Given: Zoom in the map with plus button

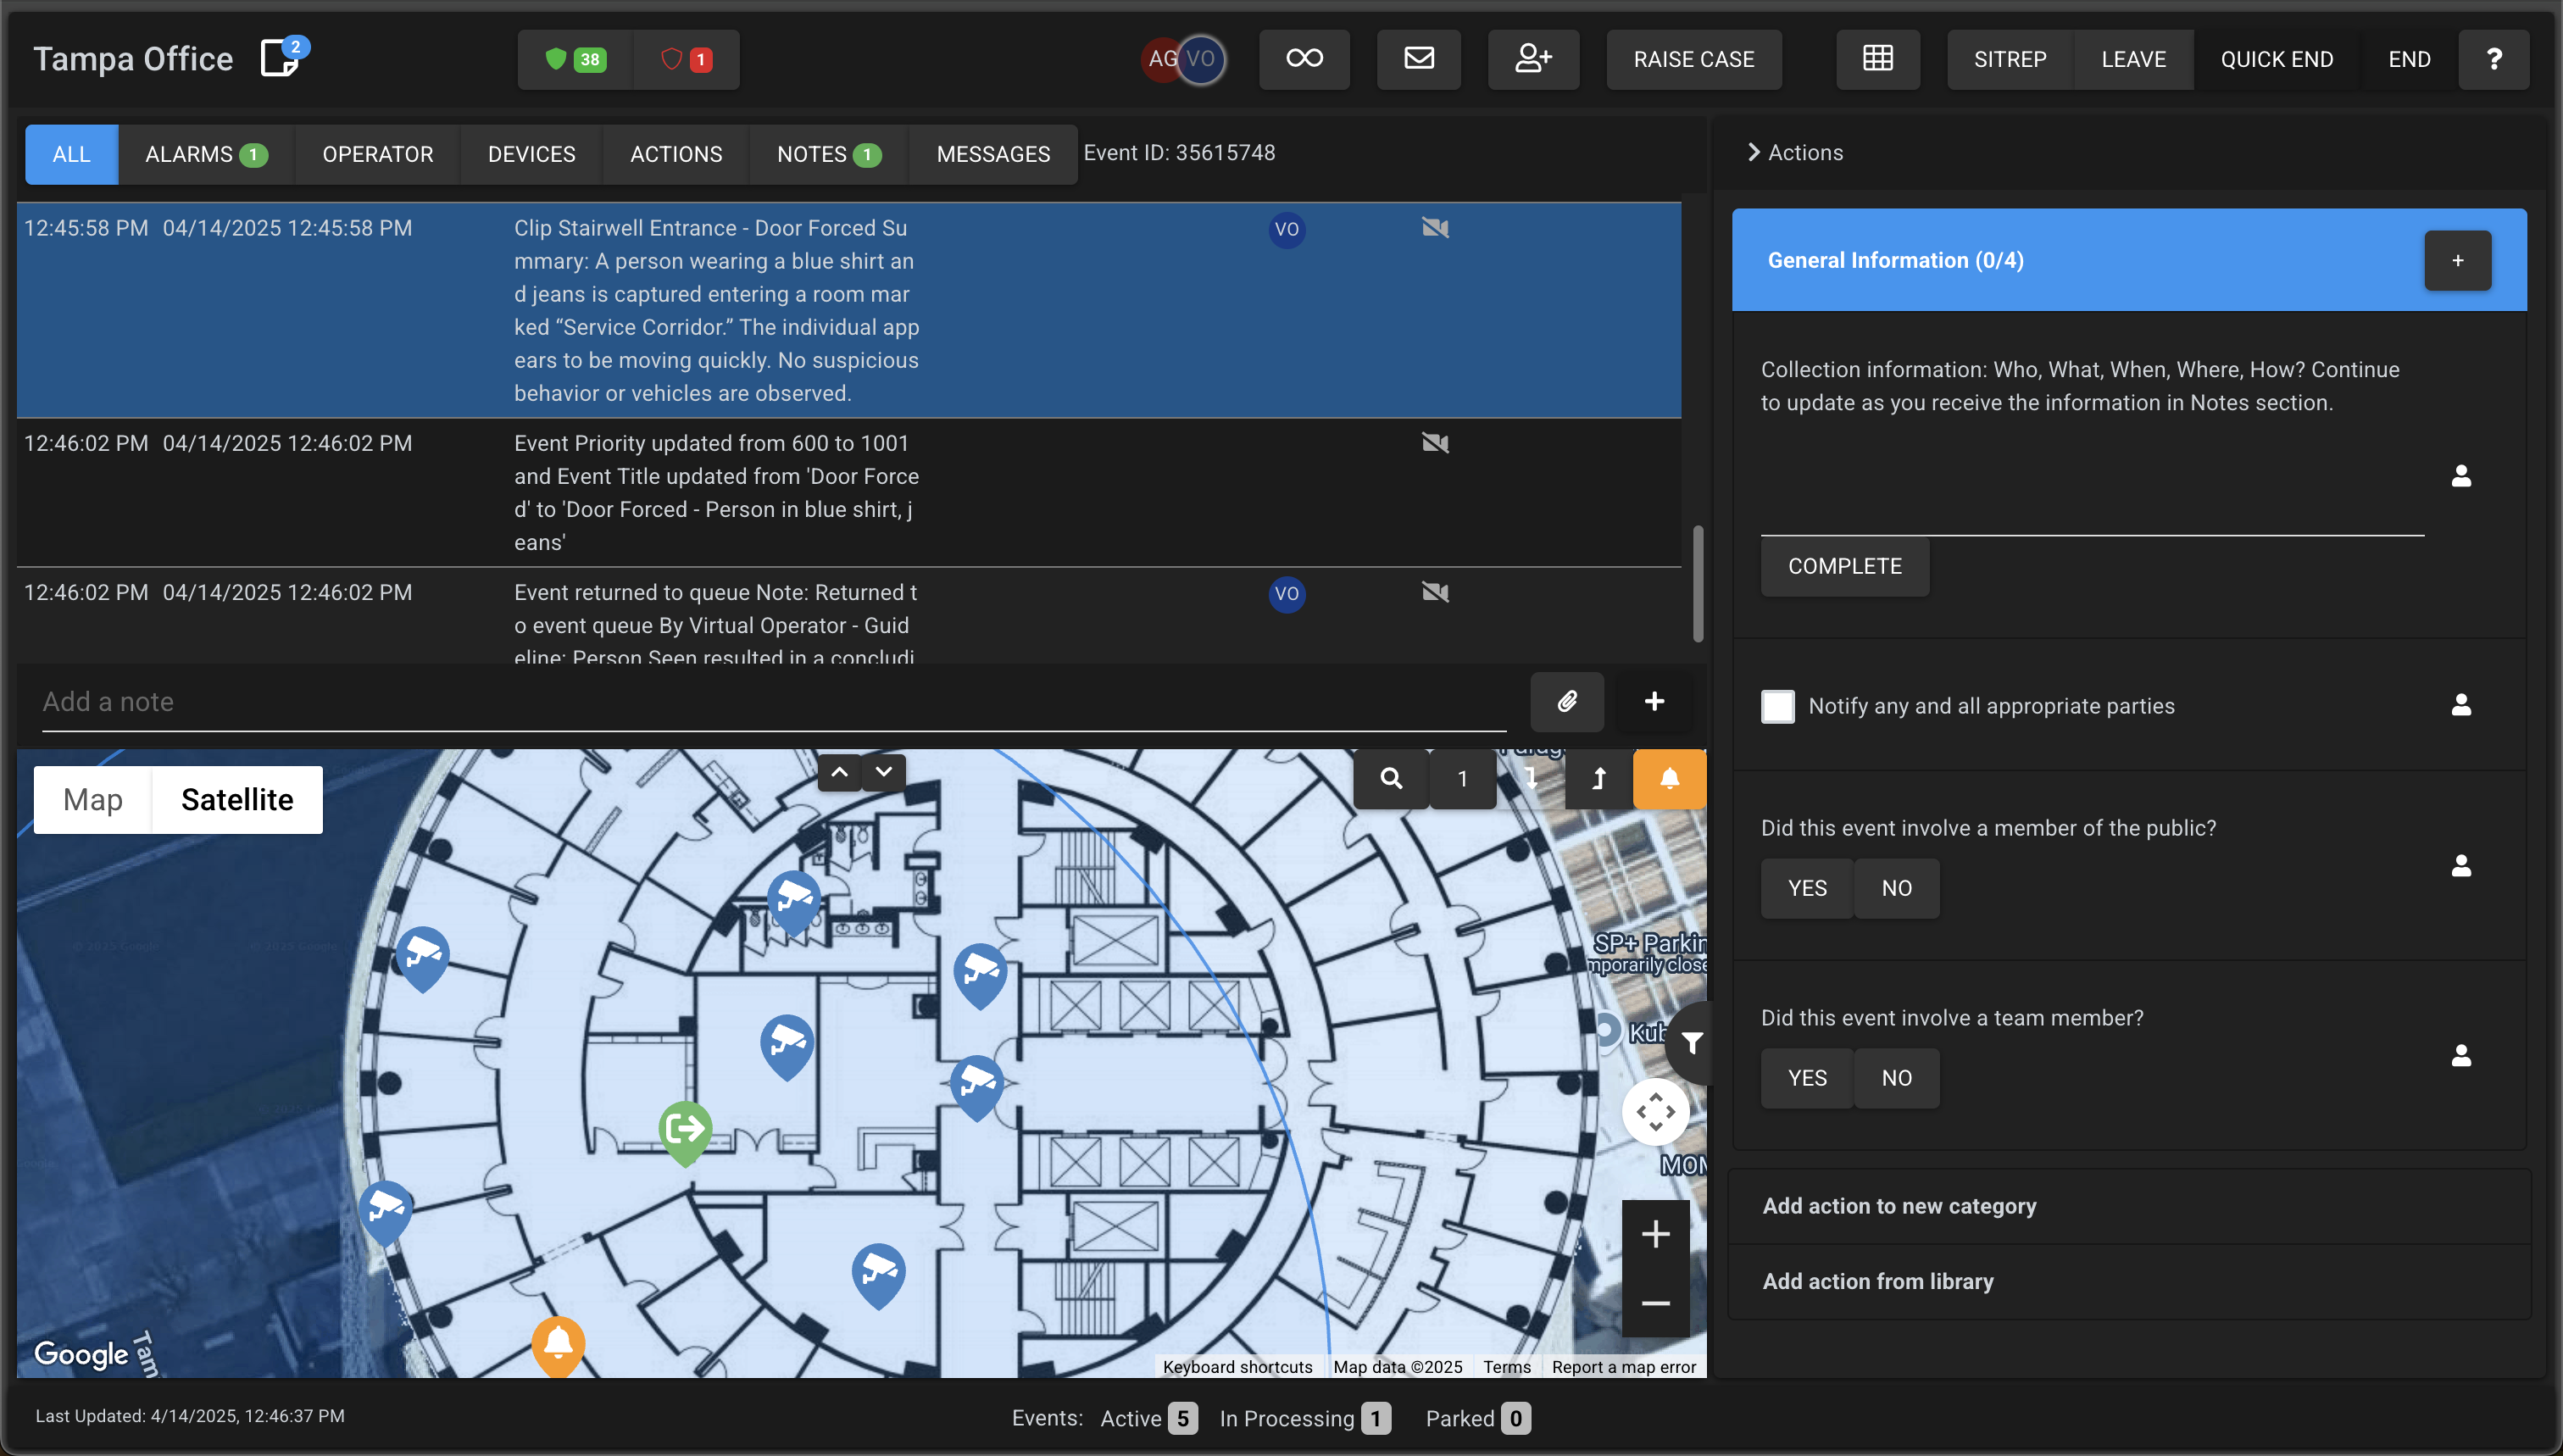Looking at the screenshot, I should 1655,1234.
